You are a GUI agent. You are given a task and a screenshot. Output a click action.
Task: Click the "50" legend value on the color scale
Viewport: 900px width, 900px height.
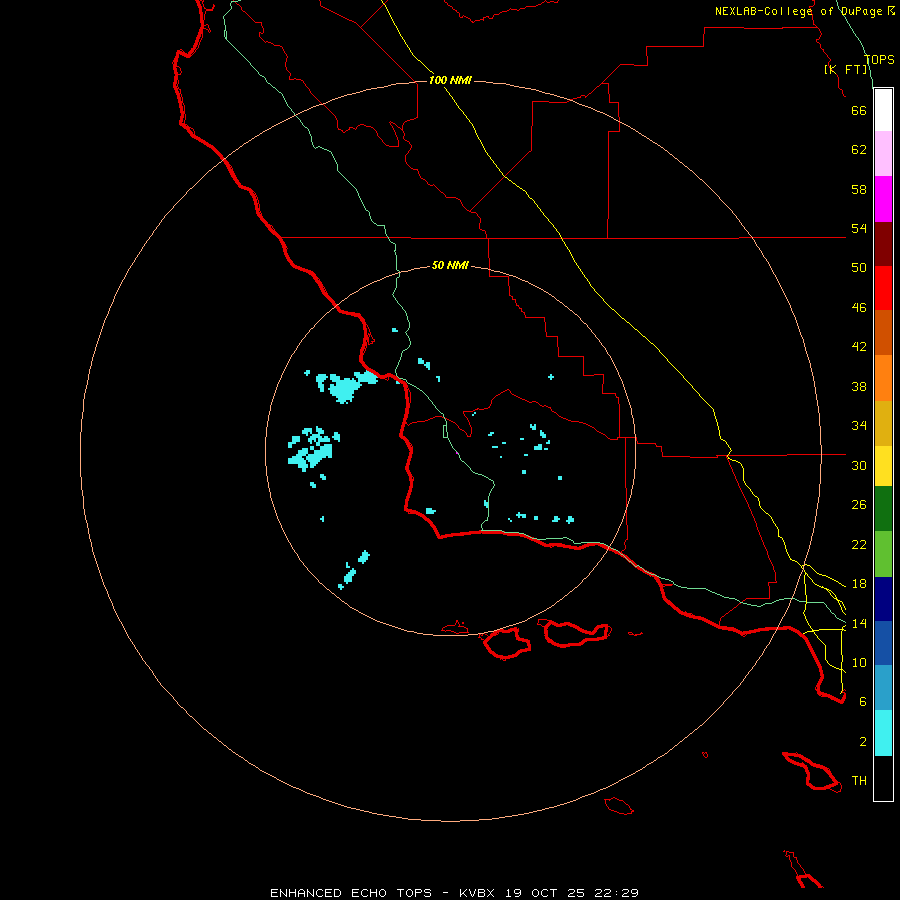[859, 268]
